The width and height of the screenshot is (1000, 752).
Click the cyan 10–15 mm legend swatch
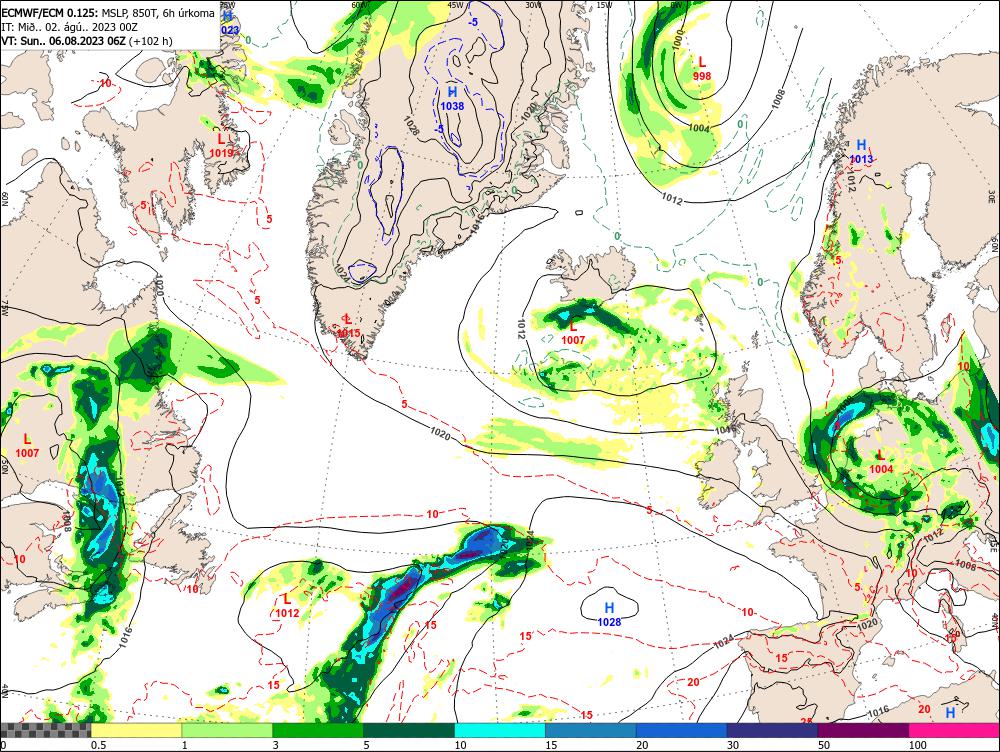tap(500, 730)
